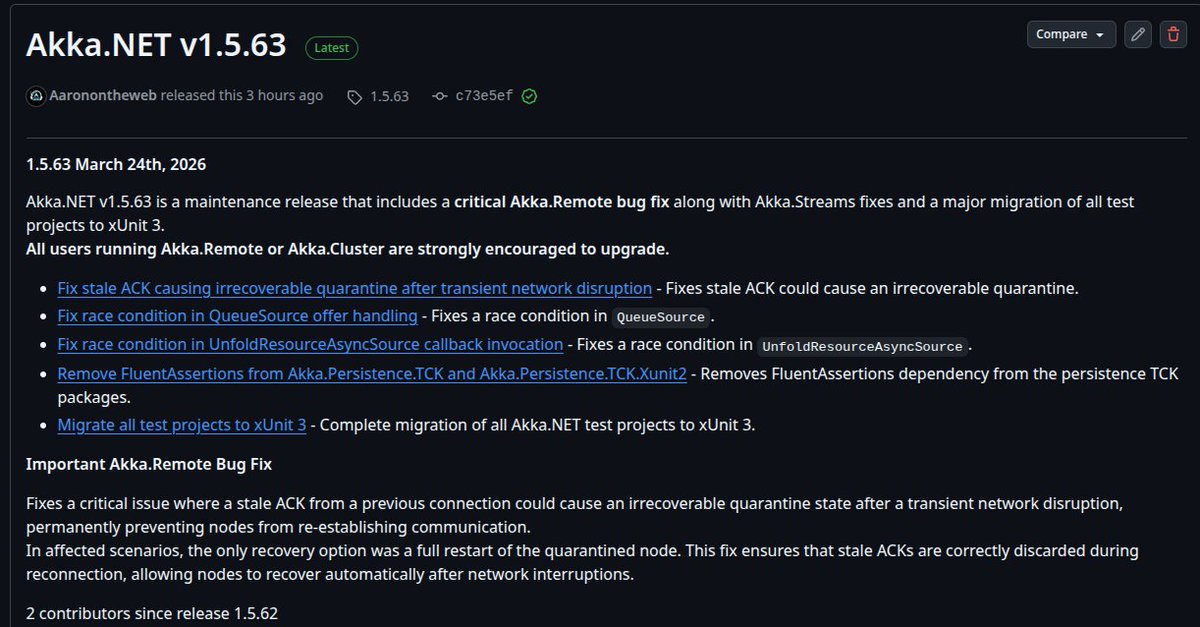Click the Latest release badge
1200x627 pixels.
(x=332, y=47)
